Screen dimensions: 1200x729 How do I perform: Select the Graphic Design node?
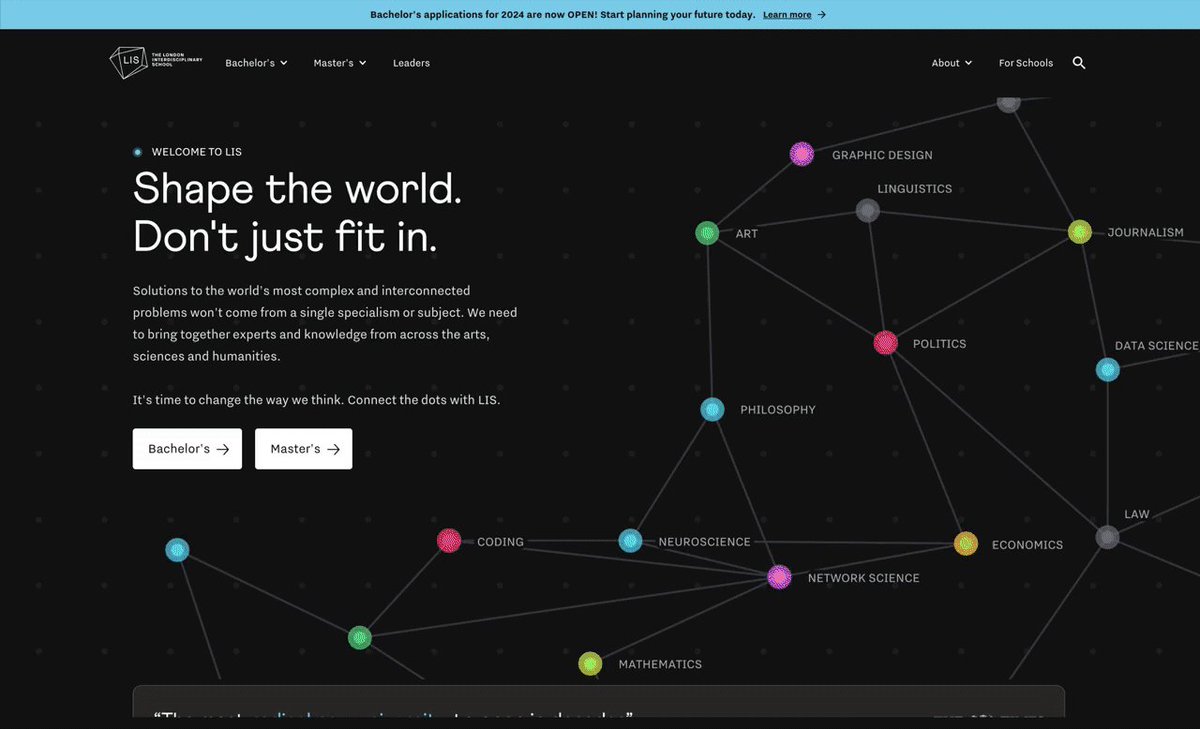coord(802,154)
